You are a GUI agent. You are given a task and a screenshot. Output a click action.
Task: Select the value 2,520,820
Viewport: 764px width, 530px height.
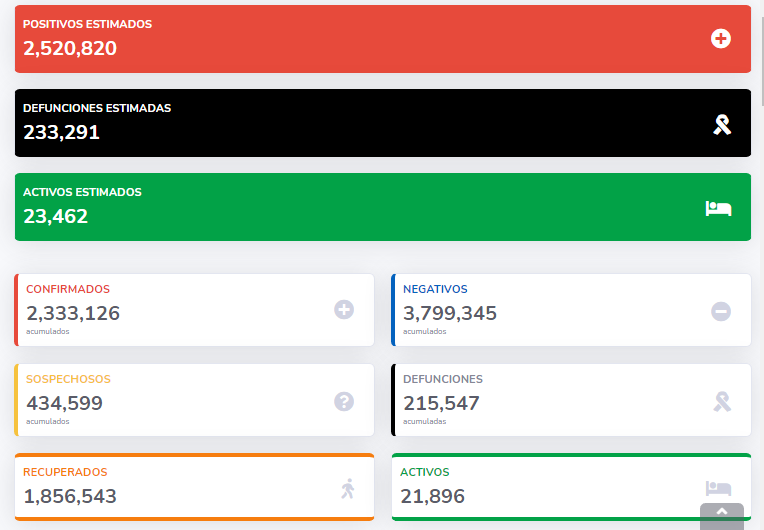pyautogui.click(x=70, y=48)
